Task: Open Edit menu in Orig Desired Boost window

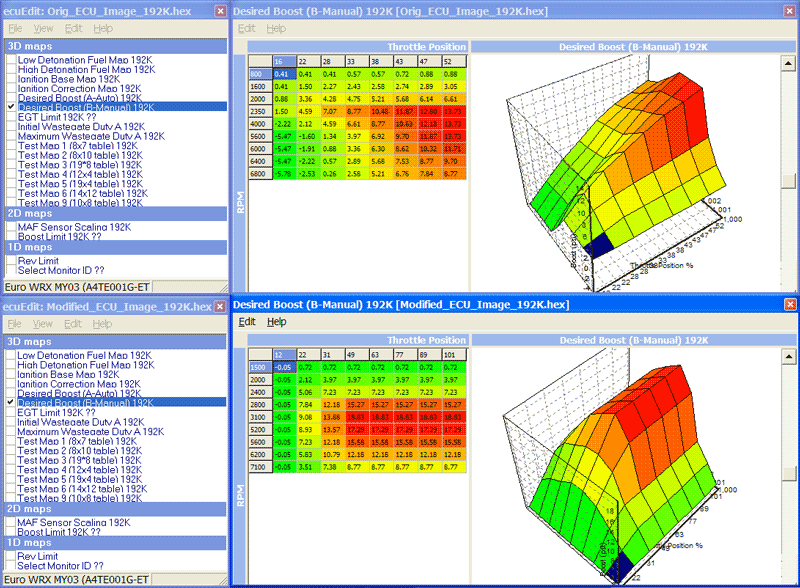Action: (x=247, y=29)
